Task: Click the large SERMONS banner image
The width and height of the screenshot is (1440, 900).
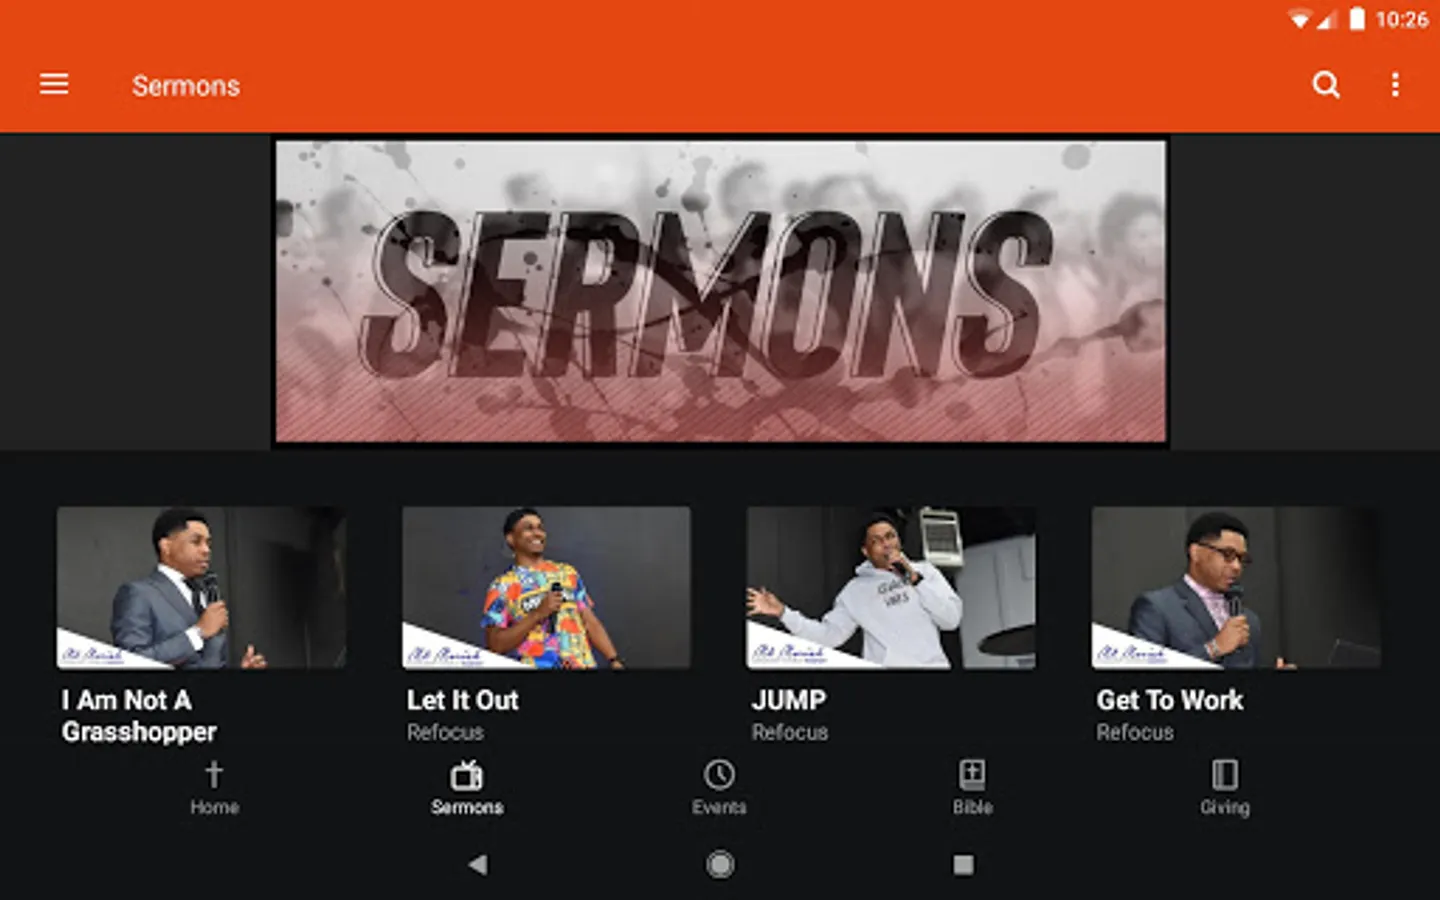Action: [720, 291]
